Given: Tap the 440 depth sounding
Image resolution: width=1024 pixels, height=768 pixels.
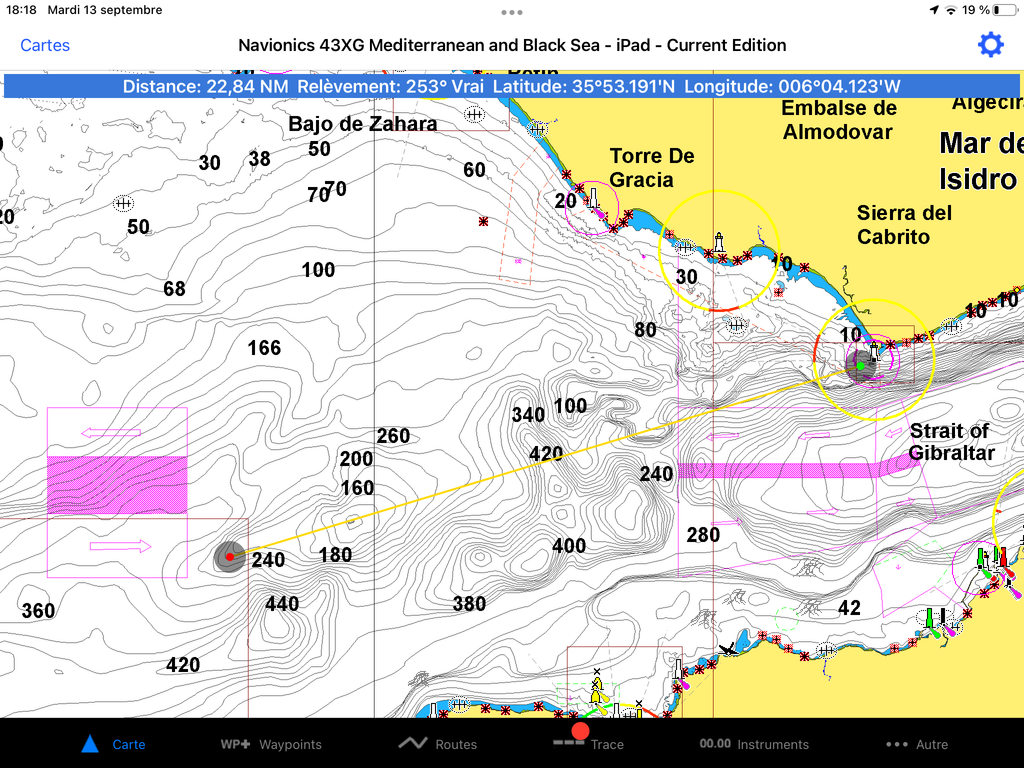Looking at the screenshot, I should (x=282, y=603).
